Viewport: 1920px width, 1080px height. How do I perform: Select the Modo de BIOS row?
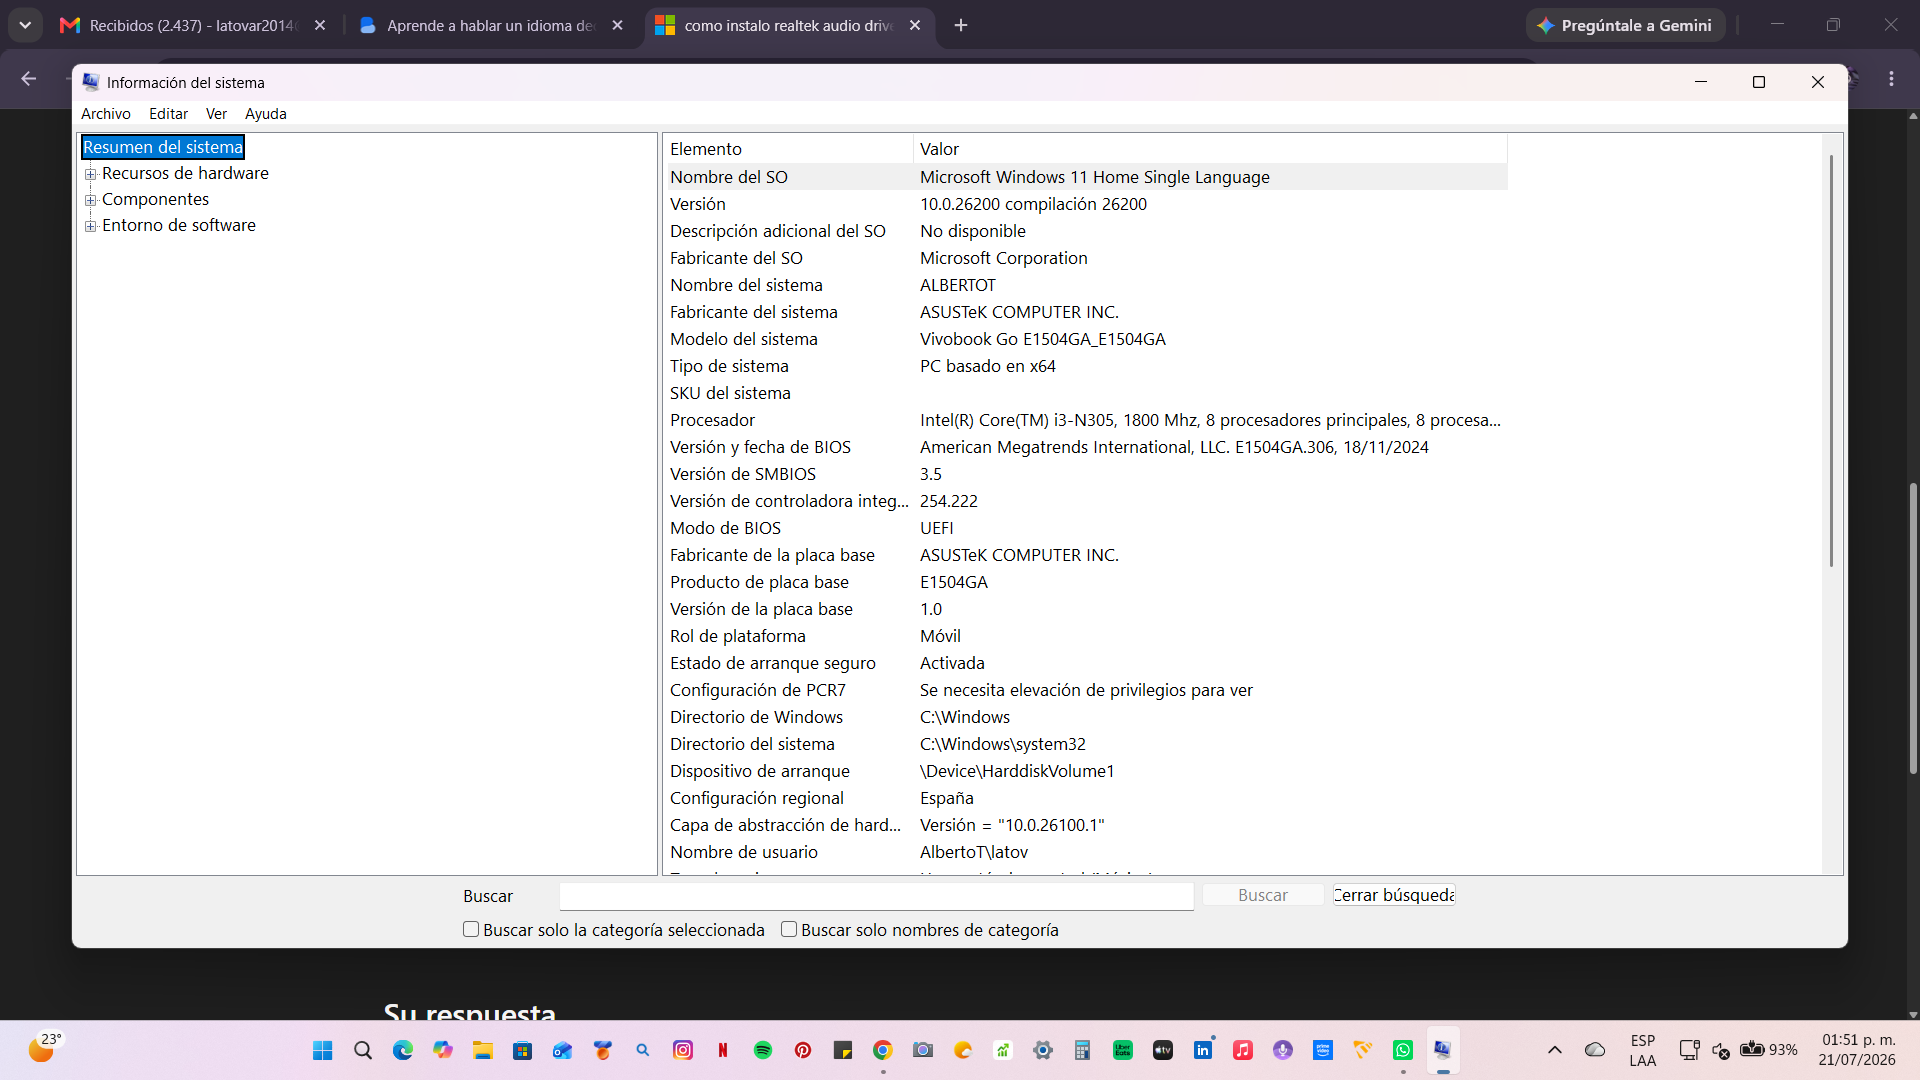click(x=1087, y=528)
